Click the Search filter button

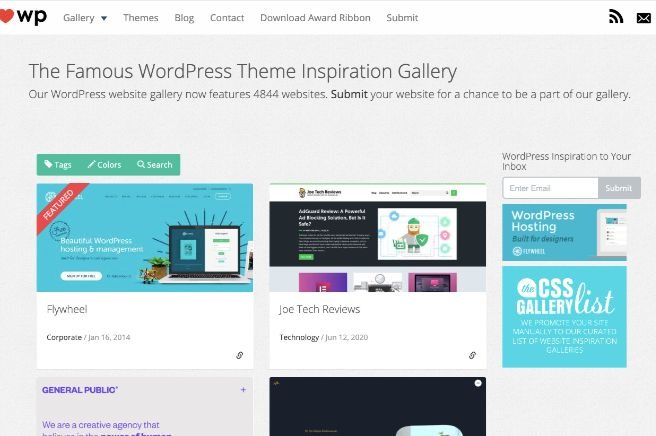(x=154, y=164)
